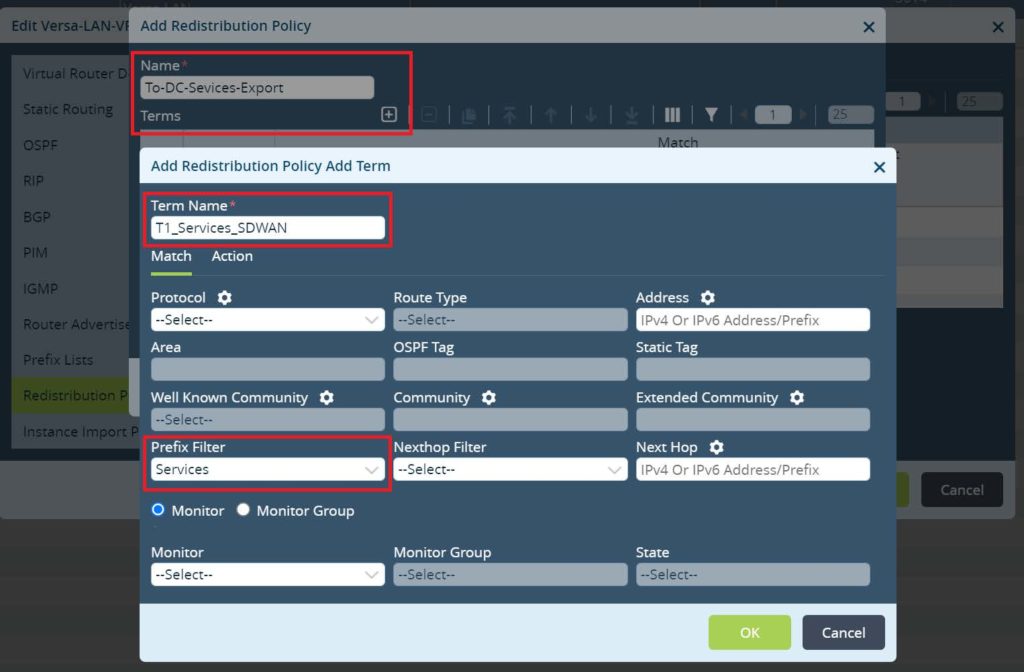Open the Prefix Filter dropdown showing Services
This screenshot has width=1024, height=672.
(x=267, y=469)
